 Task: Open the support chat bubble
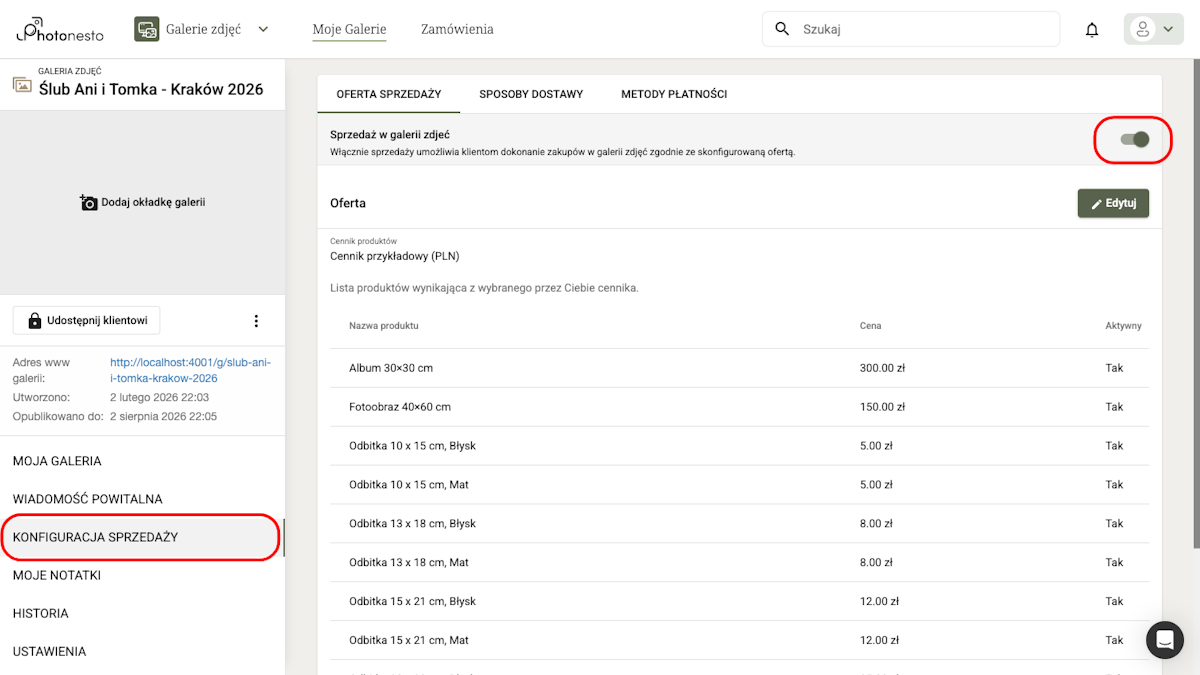click(x=1164, y=640)
